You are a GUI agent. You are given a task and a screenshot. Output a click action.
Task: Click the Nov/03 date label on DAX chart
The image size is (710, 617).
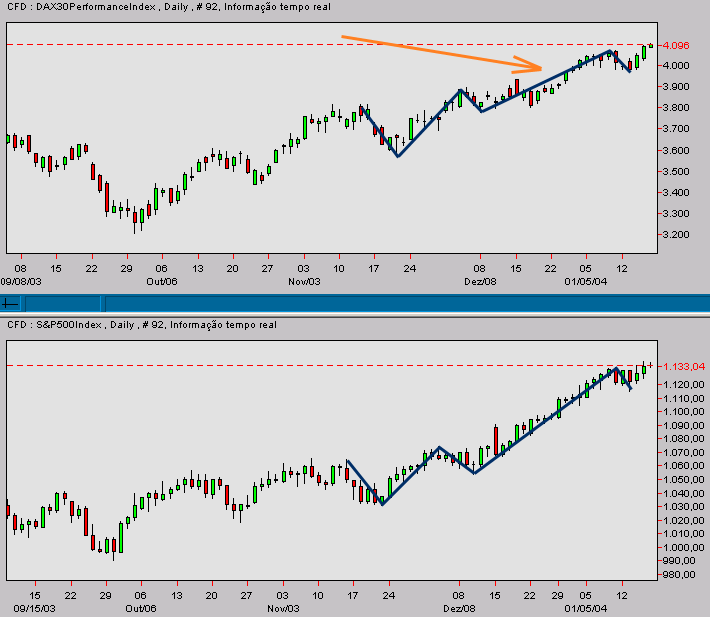[304, 282]
